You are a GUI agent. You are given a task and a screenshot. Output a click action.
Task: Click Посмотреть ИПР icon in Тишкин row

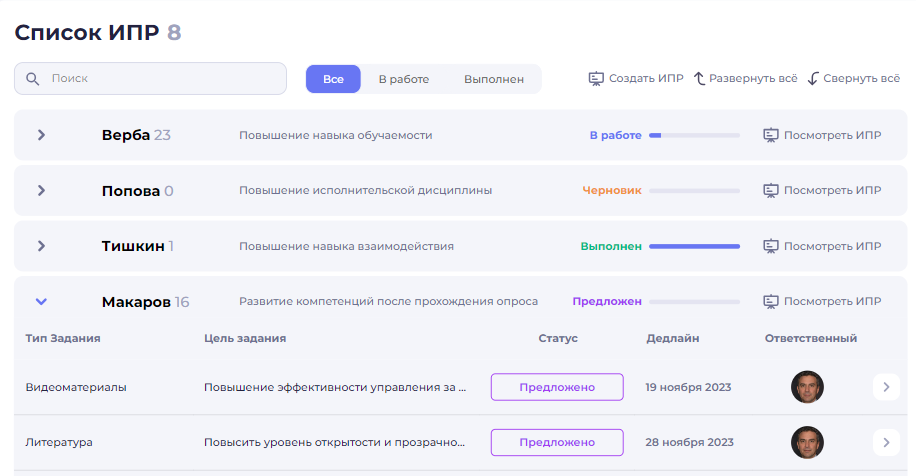coord(771,246)
